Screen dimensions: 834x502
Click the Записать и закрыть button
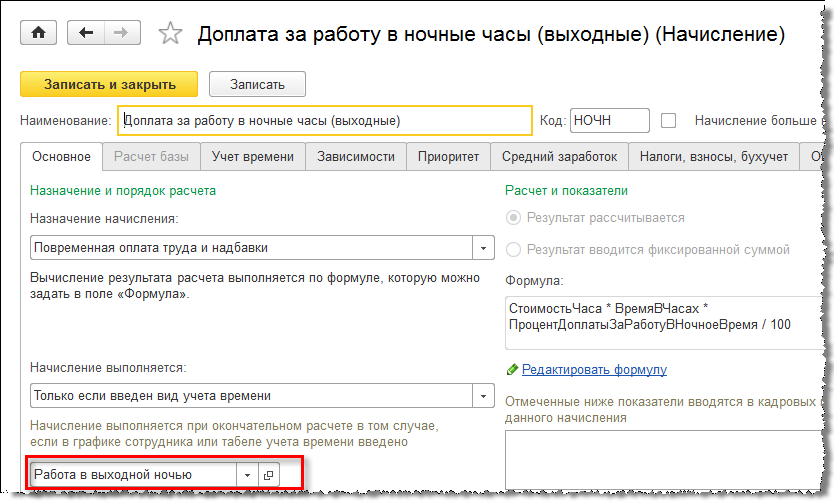click(109, 84)
